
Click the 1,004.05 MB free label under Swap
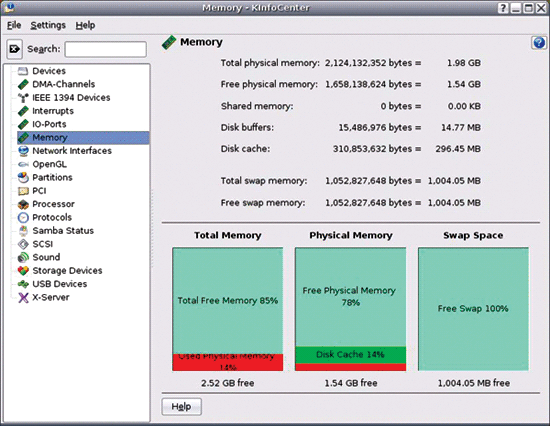(474, 383)
